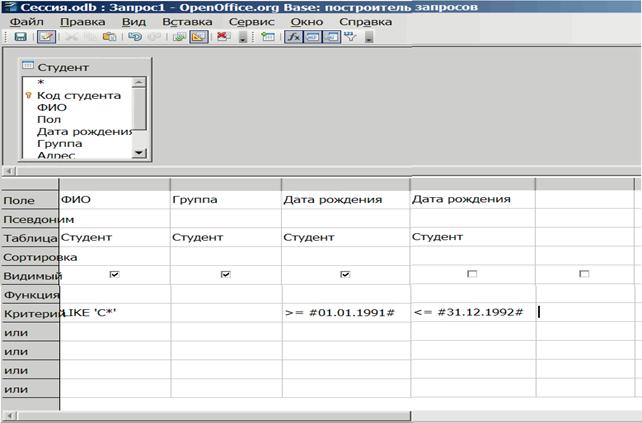This screenshot has height=423, width=642.
Task: Open Поле cell of the empty fifth column
Action: (x=584, y=199)
